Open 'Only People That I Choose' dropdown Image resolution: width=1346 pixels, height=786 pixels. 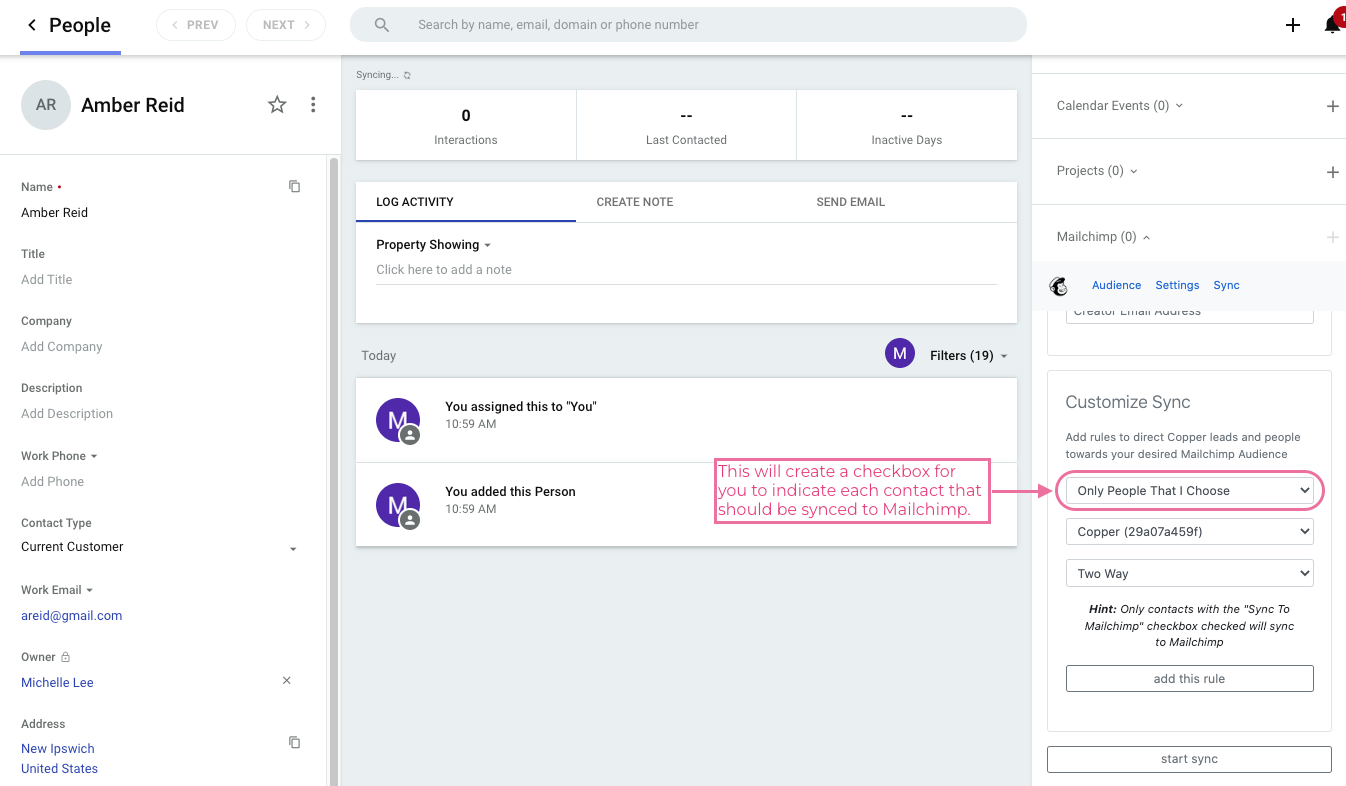(x=1189, y=491)
